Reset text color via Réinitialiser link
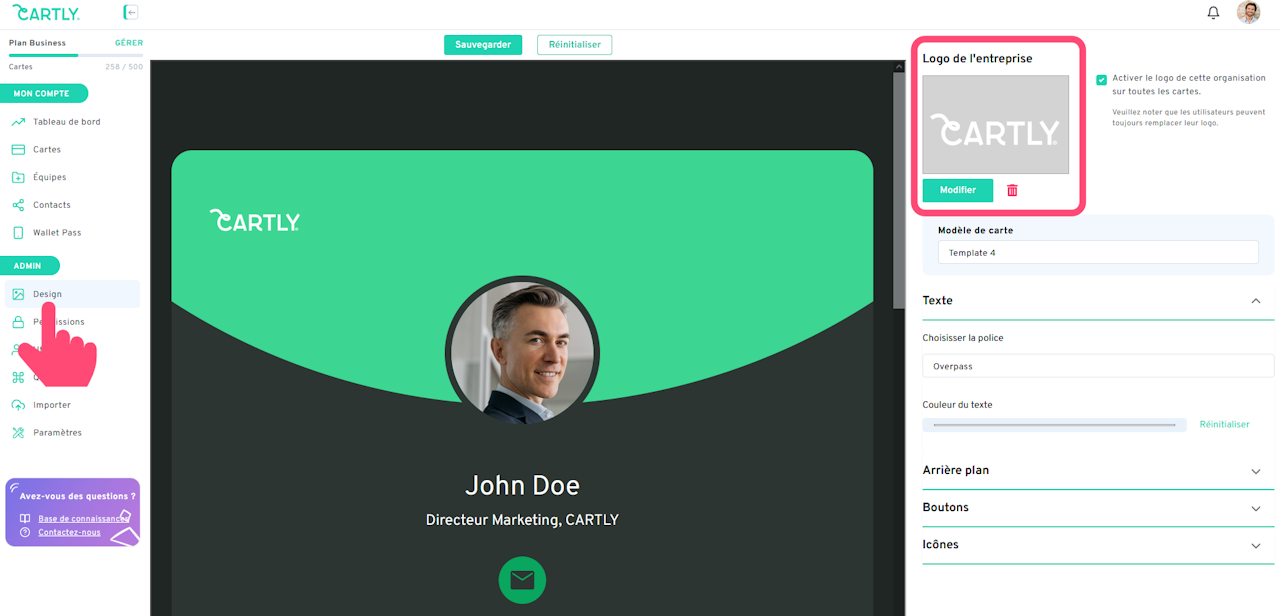The width and height of the screenshot is (1280, 616). click(x=1225, y=424)
